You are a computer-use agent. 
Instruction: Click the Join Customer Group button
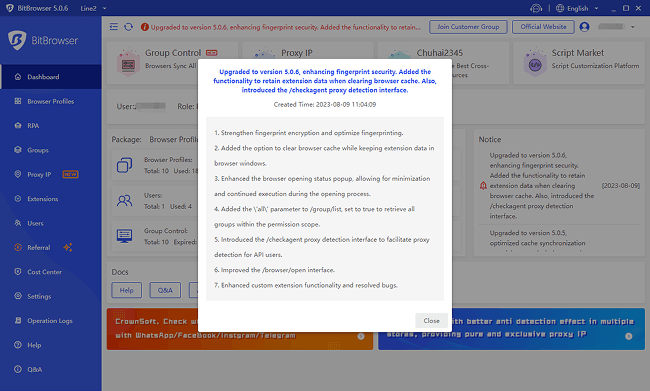tap(468, 27)
